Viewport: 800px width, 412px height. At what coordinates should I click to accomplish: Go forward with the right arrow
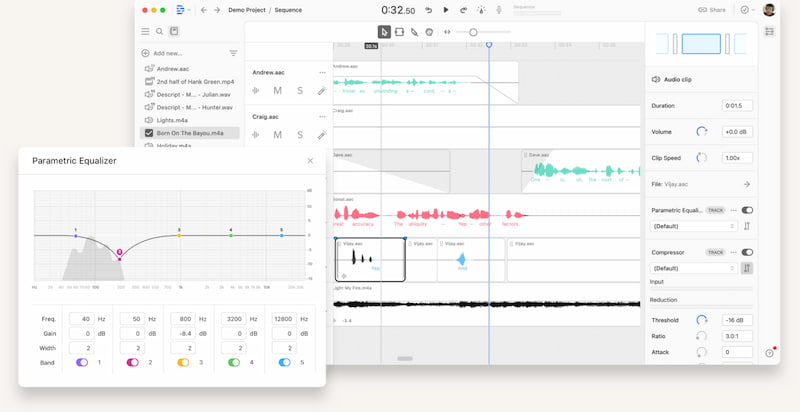point(217,10)
